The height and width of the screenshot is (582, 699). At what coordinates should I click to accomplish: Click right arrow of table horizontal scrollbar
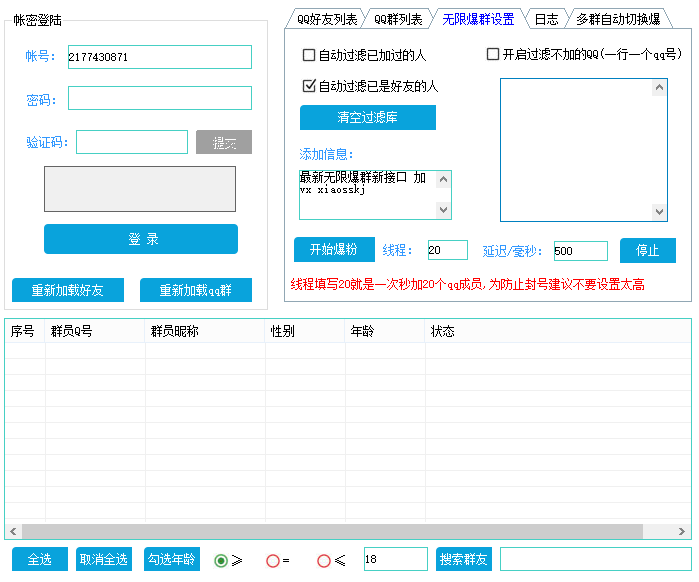point(682,531)
